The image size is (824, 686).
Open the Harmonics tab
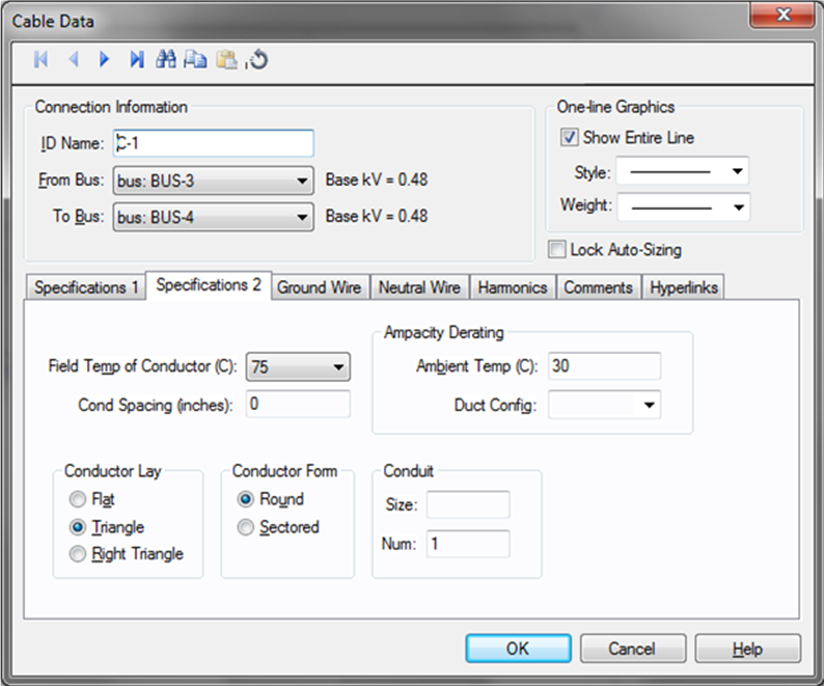(512, 287)
